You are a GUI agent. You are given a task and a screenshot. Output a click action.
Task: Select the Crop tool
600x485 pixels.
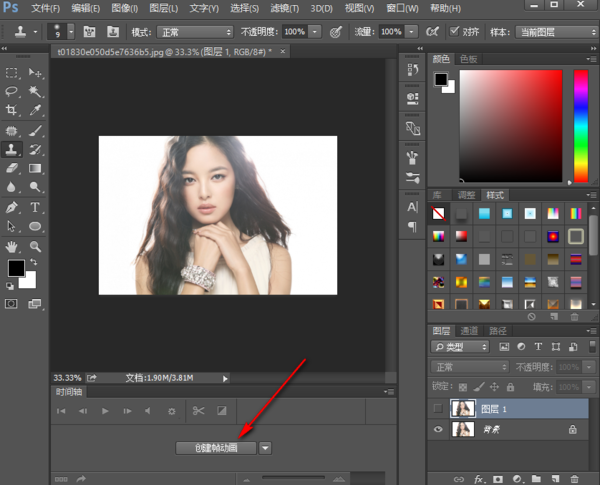(11, 110)
